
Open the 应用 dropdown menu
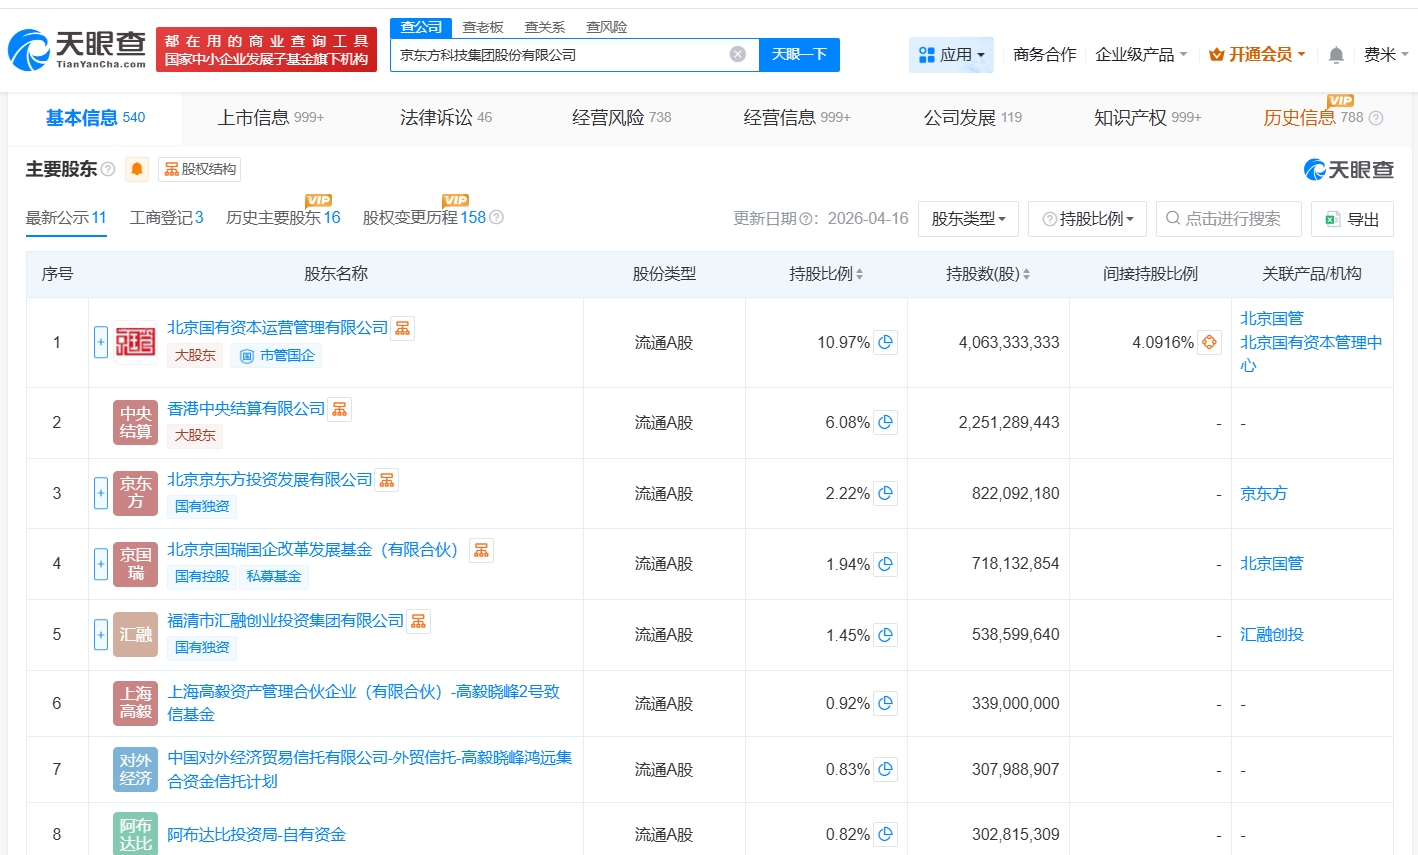(x=951, y=55)
